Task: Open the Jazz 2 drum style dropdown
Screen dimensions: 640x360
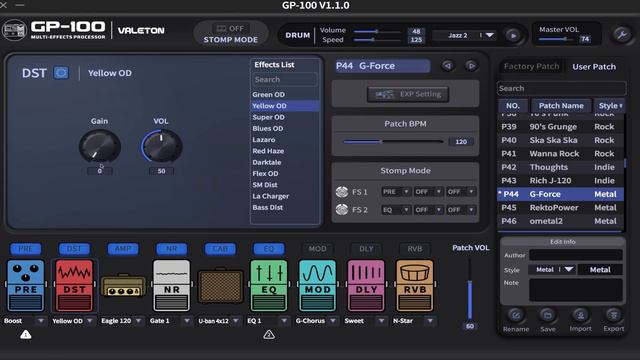Action: [x=489, y=36]
